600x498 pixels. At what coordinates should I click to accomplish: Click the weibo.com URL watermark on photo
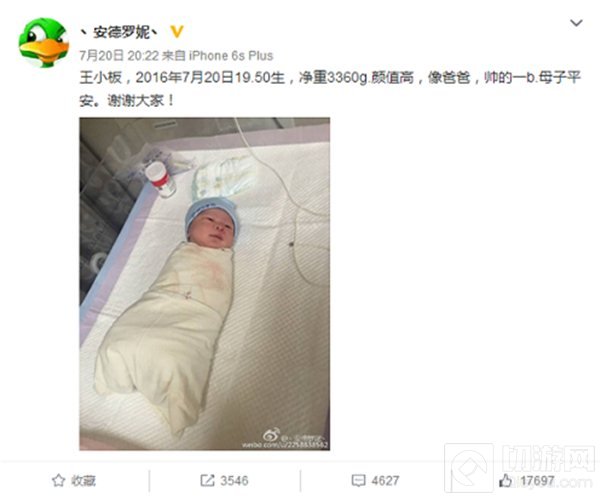285,445
